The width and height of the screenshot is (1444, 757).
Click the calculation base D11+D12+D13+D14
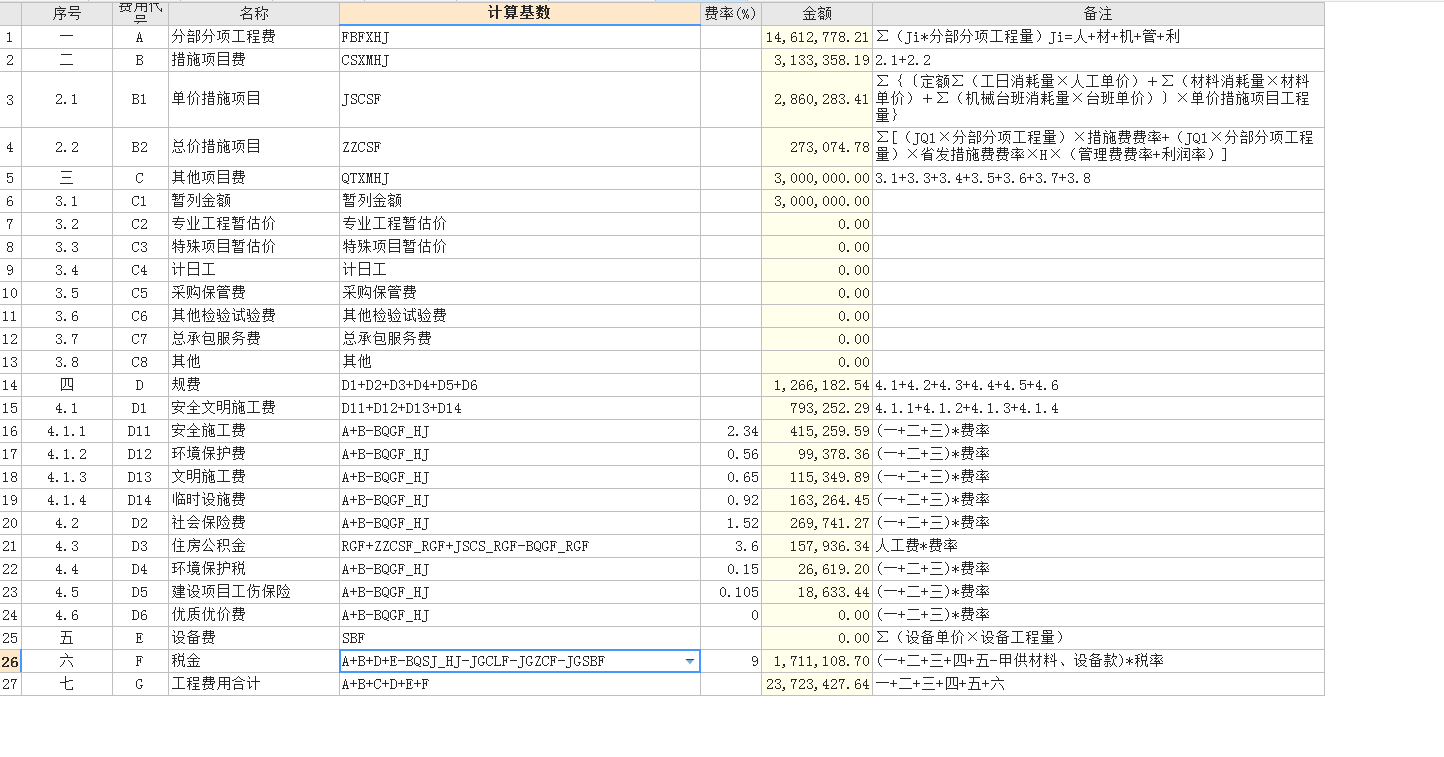[520, 408]
